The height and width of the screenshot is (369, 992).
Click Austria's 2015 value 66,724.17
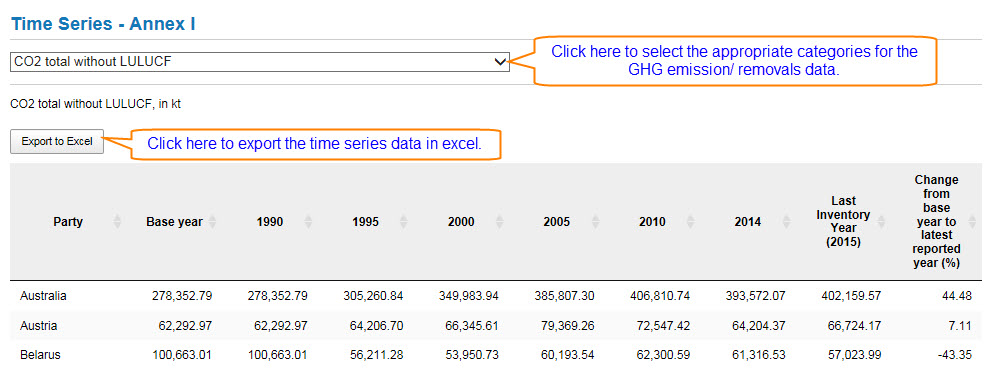(x=854, y=326)
